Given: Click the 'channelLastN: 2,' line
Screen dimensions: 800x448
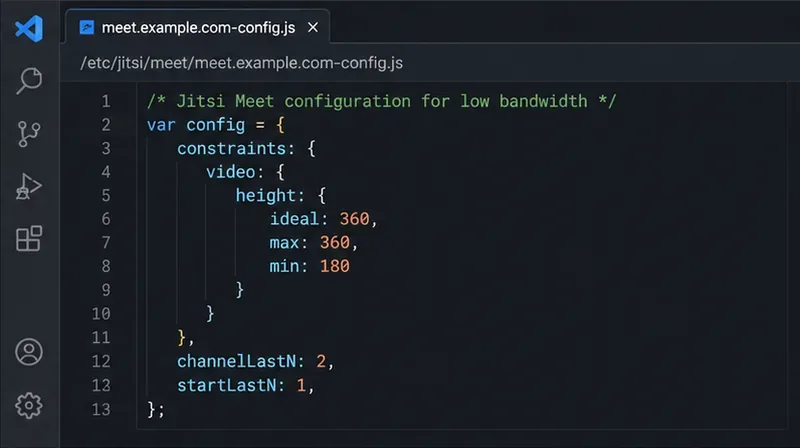Looking at the screenshot, I should pos(256,361).
